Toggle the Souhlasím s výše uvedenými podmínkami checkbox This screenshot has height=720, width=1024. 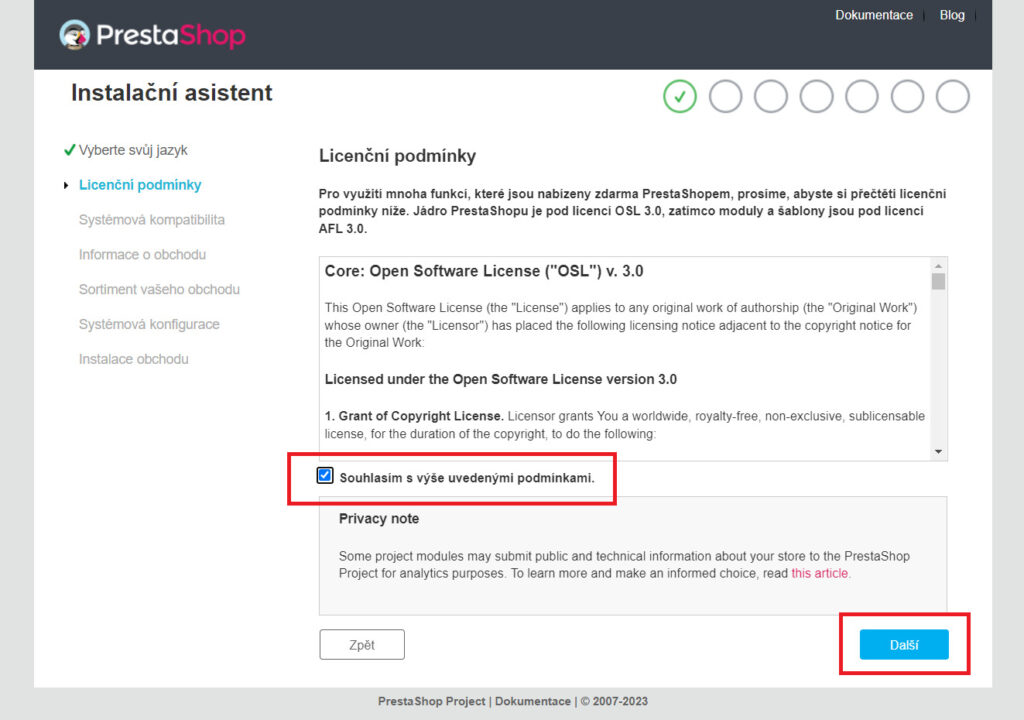[x=325, y=476]
